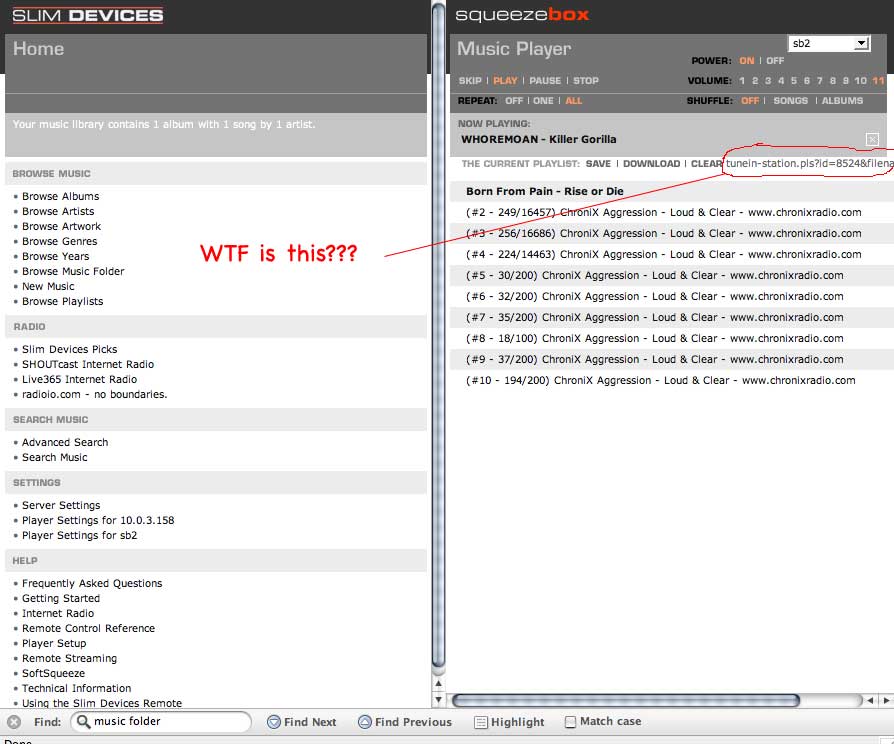Open SHOUTcast Internet Radio
The height and width of the screenshot is (744, 894).
88,364
